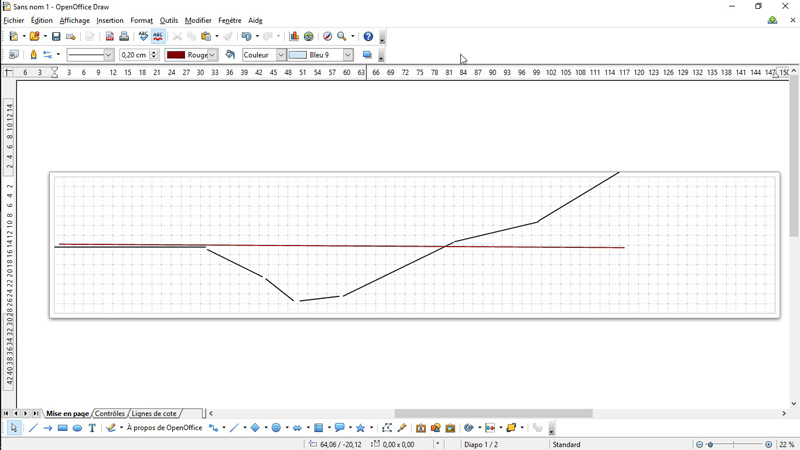Open the Format menu
Image resolution: width=800 pixels, height=450 pixels.
point(141,20)
